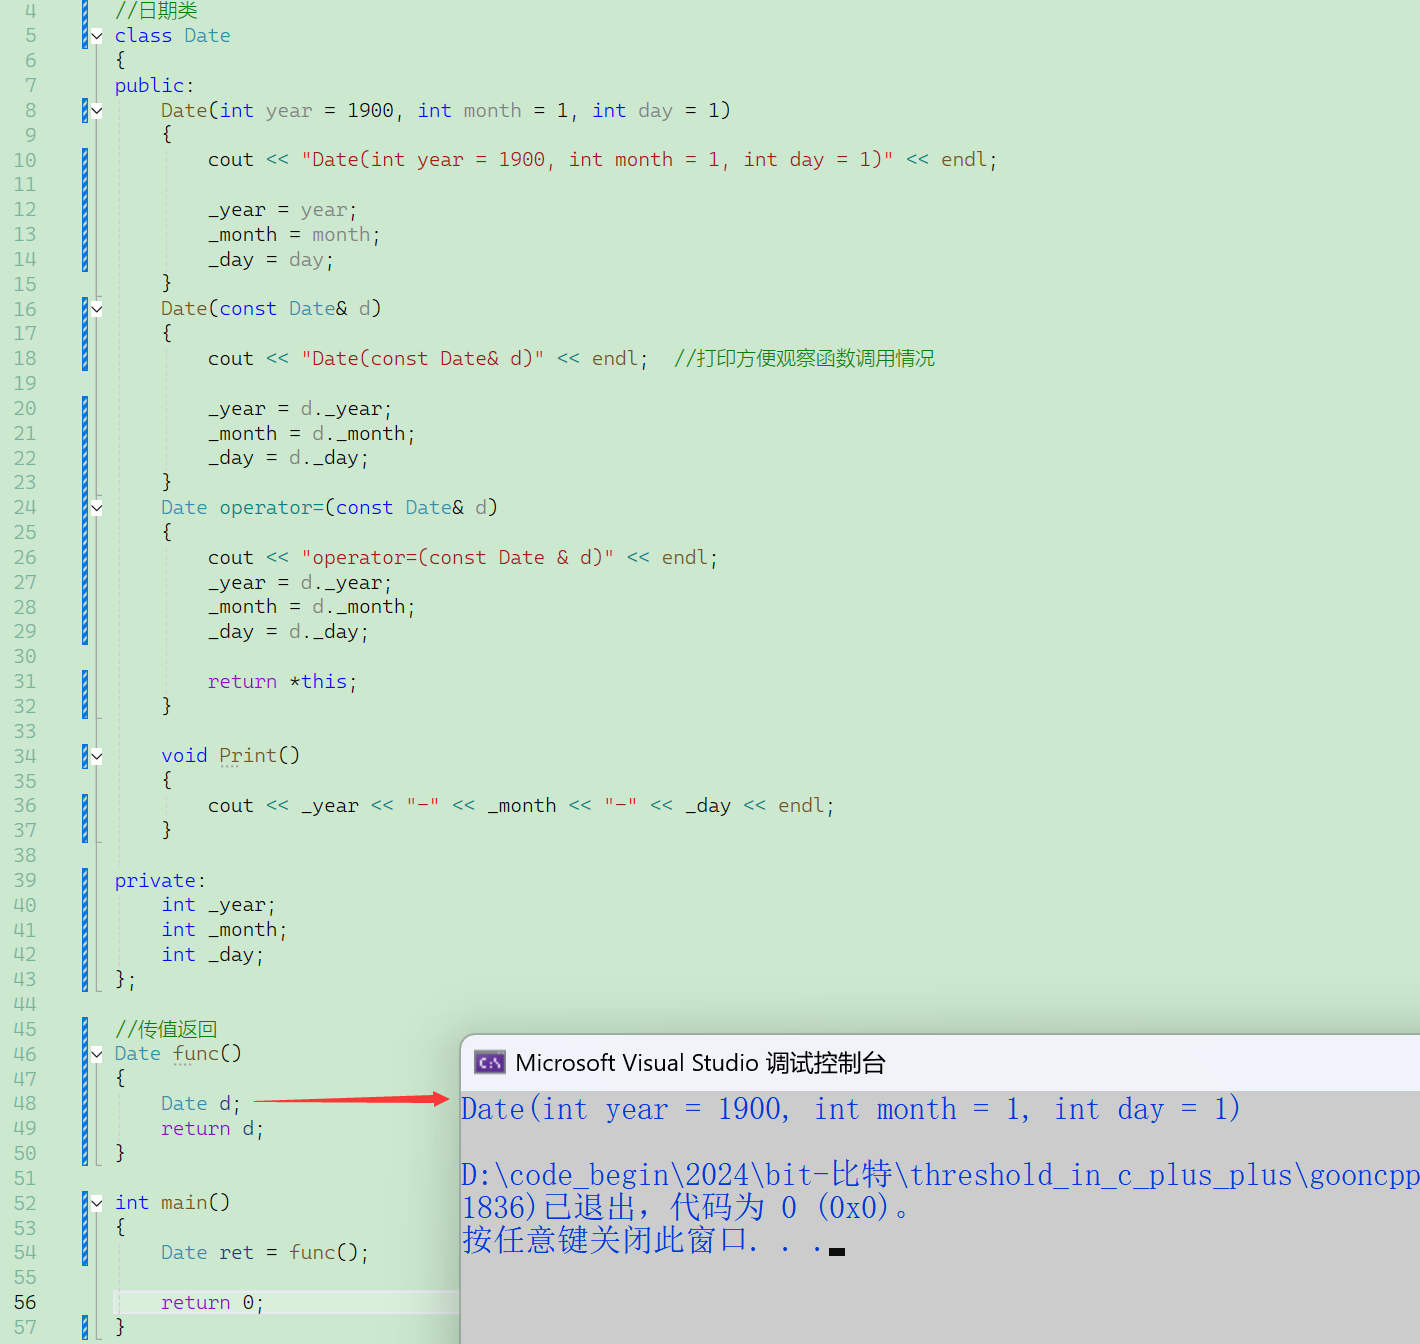Collapse the int main() function block

[x=97, y=1203]
